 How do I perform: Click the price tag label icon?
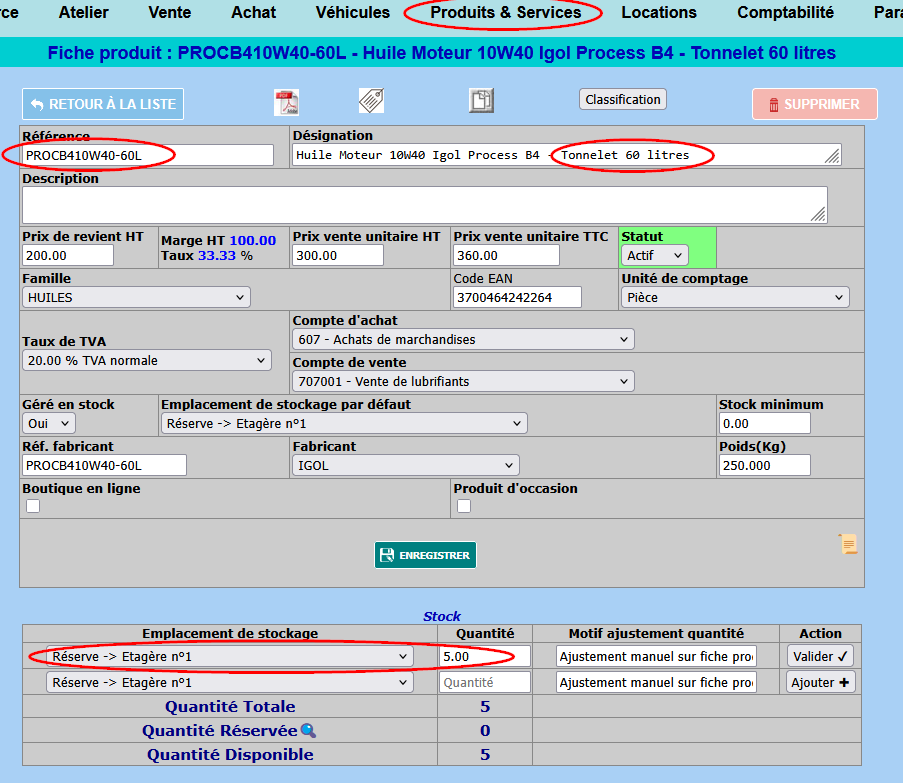point(371,101)
